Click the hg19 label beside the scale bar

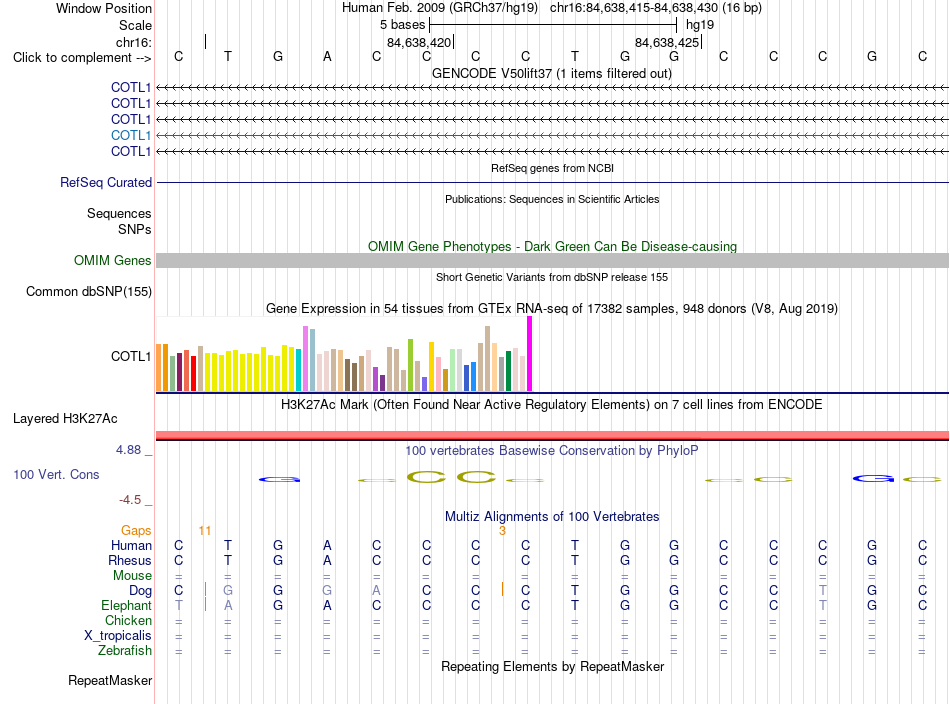700,25
